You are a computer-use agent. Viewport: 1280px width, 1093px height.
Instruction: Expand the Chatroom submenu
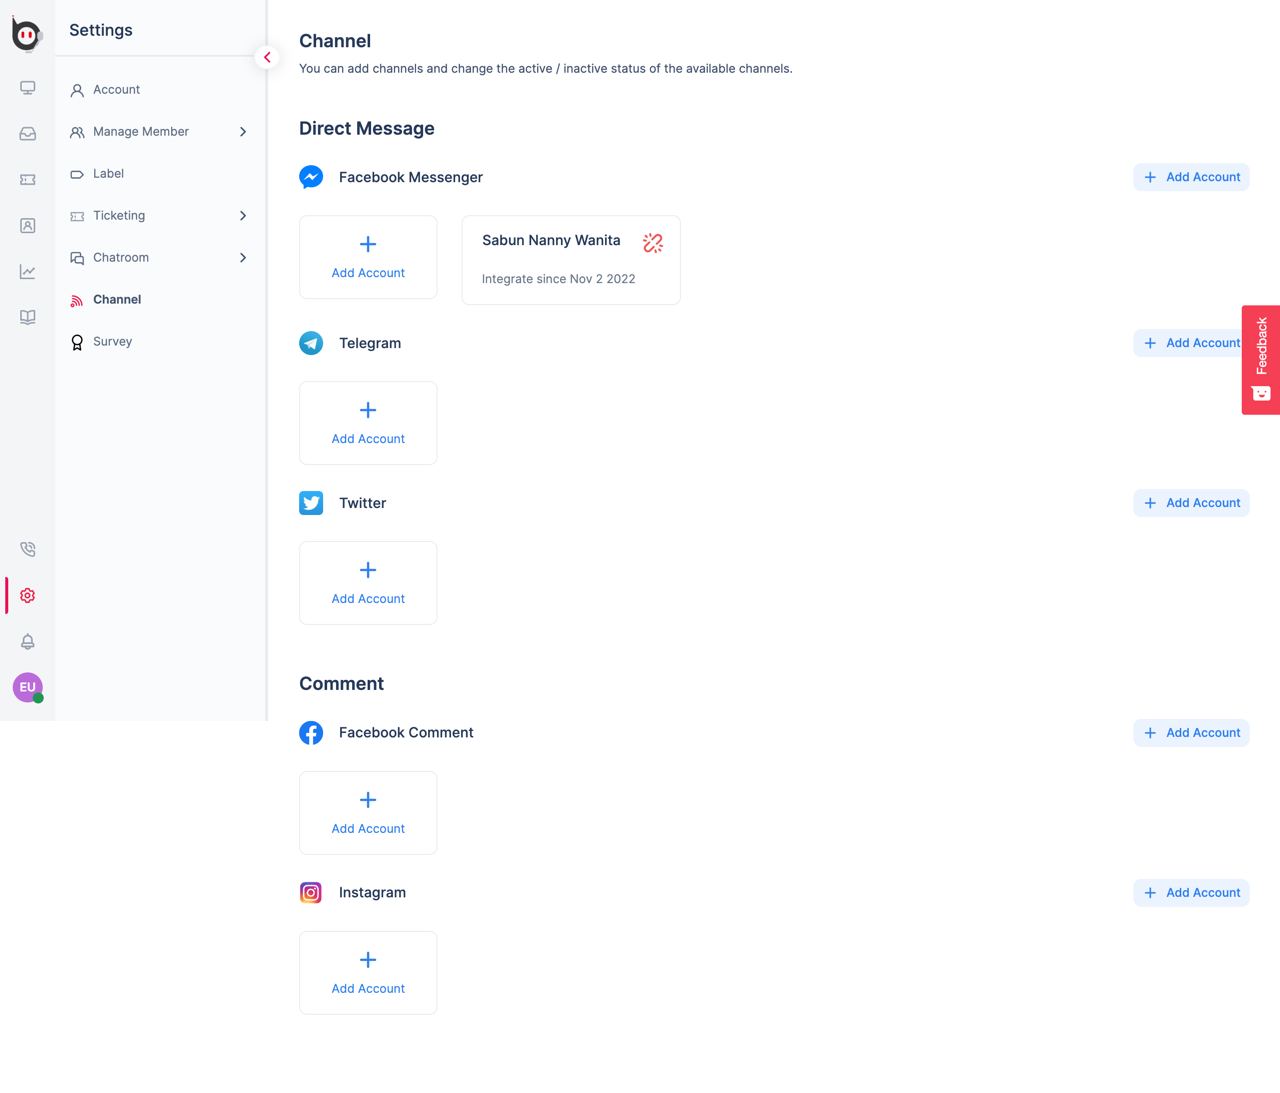(242, 258)
